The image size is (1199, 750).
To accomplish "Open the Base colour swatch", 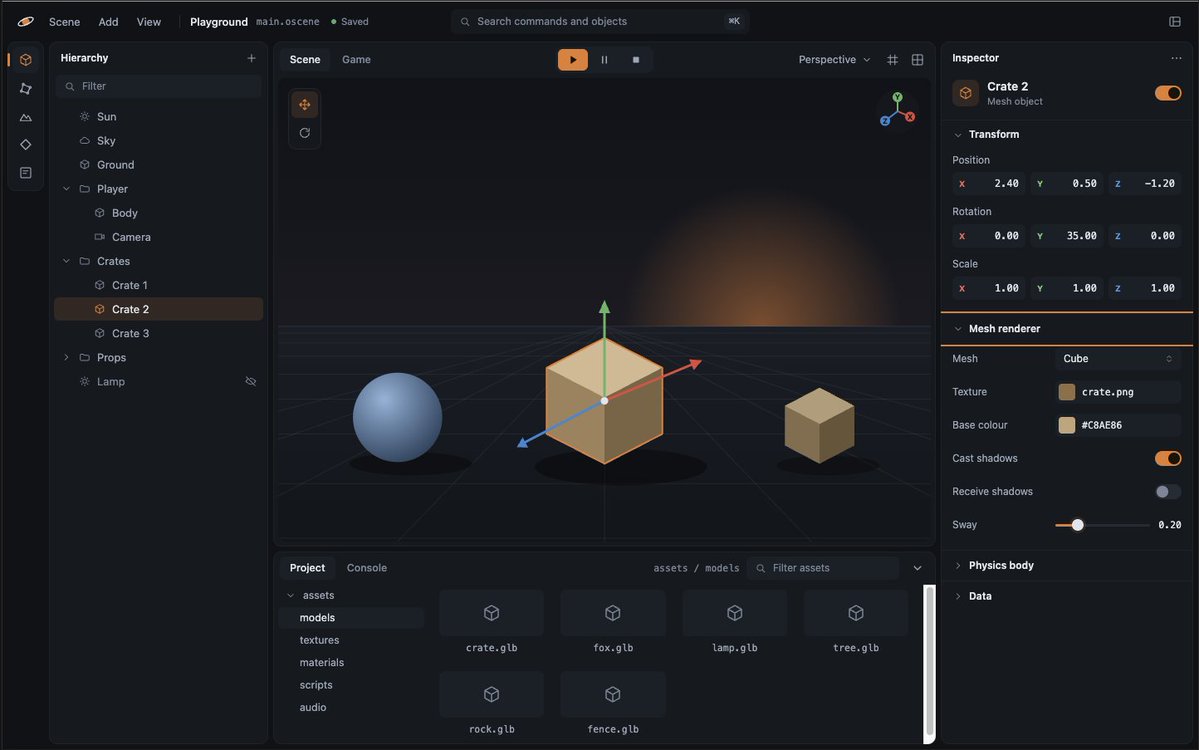I will (x=1067, y=425).
